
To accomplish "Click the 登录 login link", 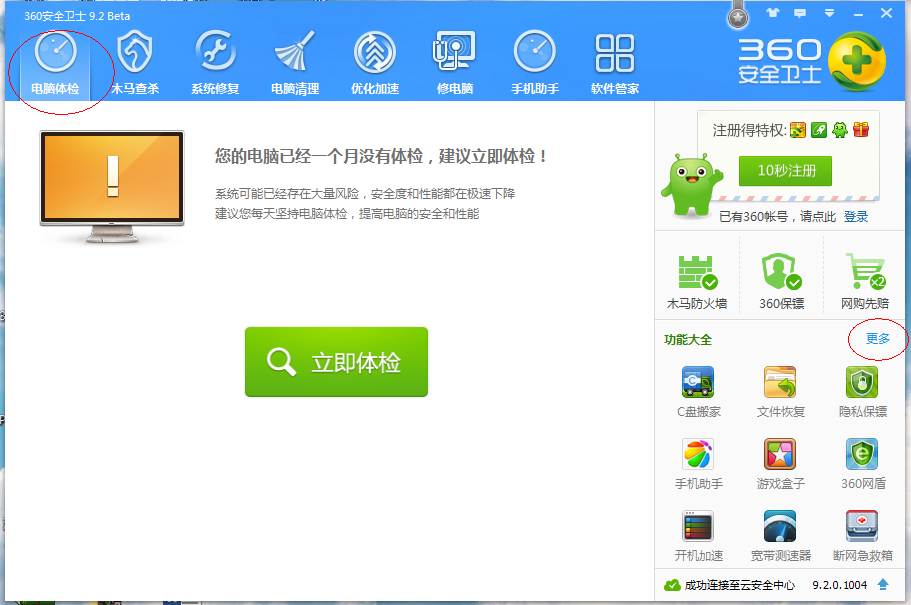I will pos(856,217).
